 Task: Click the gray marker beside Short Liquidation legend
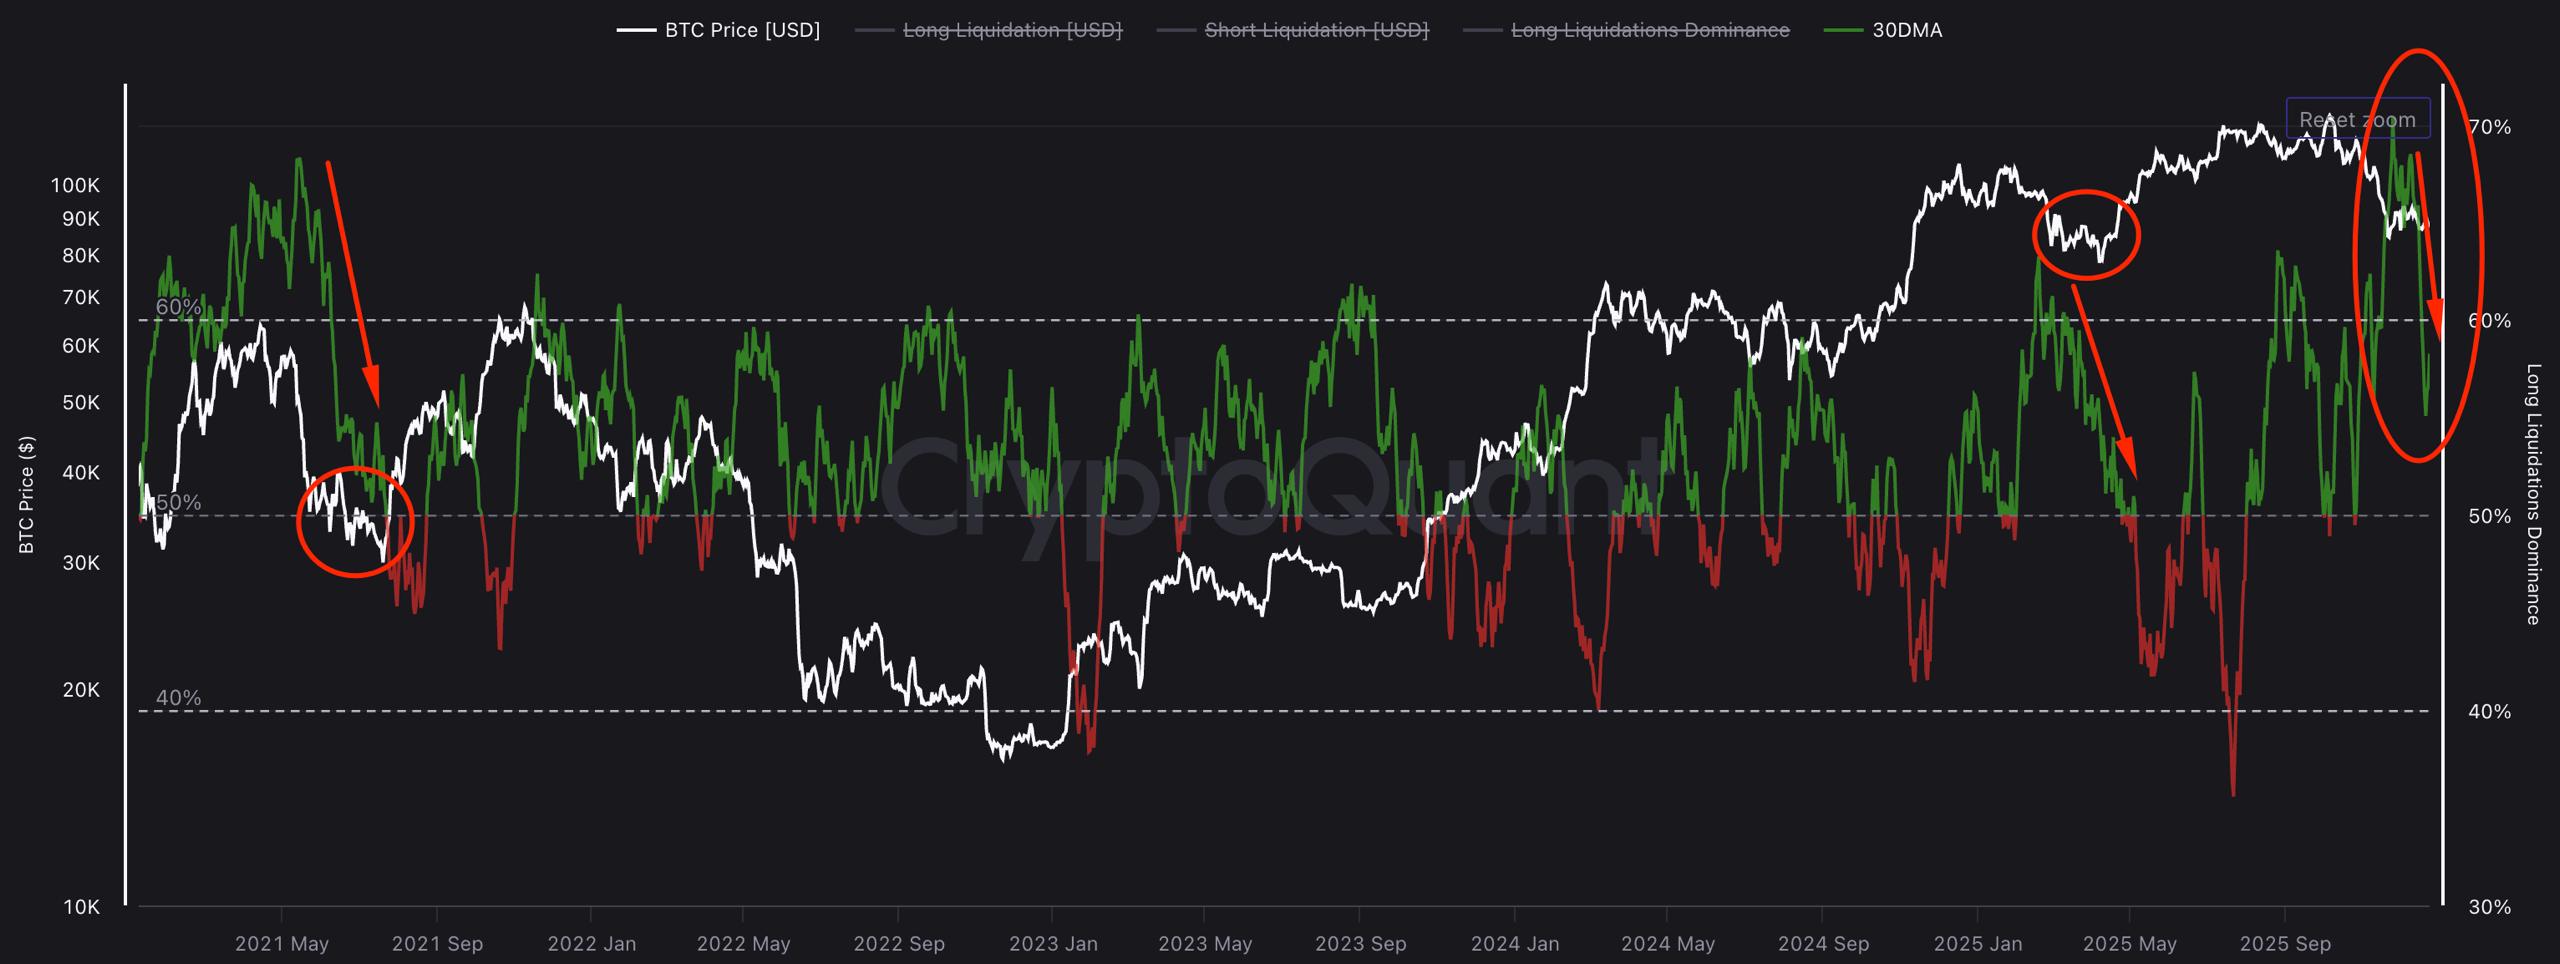pos(1176,30)
